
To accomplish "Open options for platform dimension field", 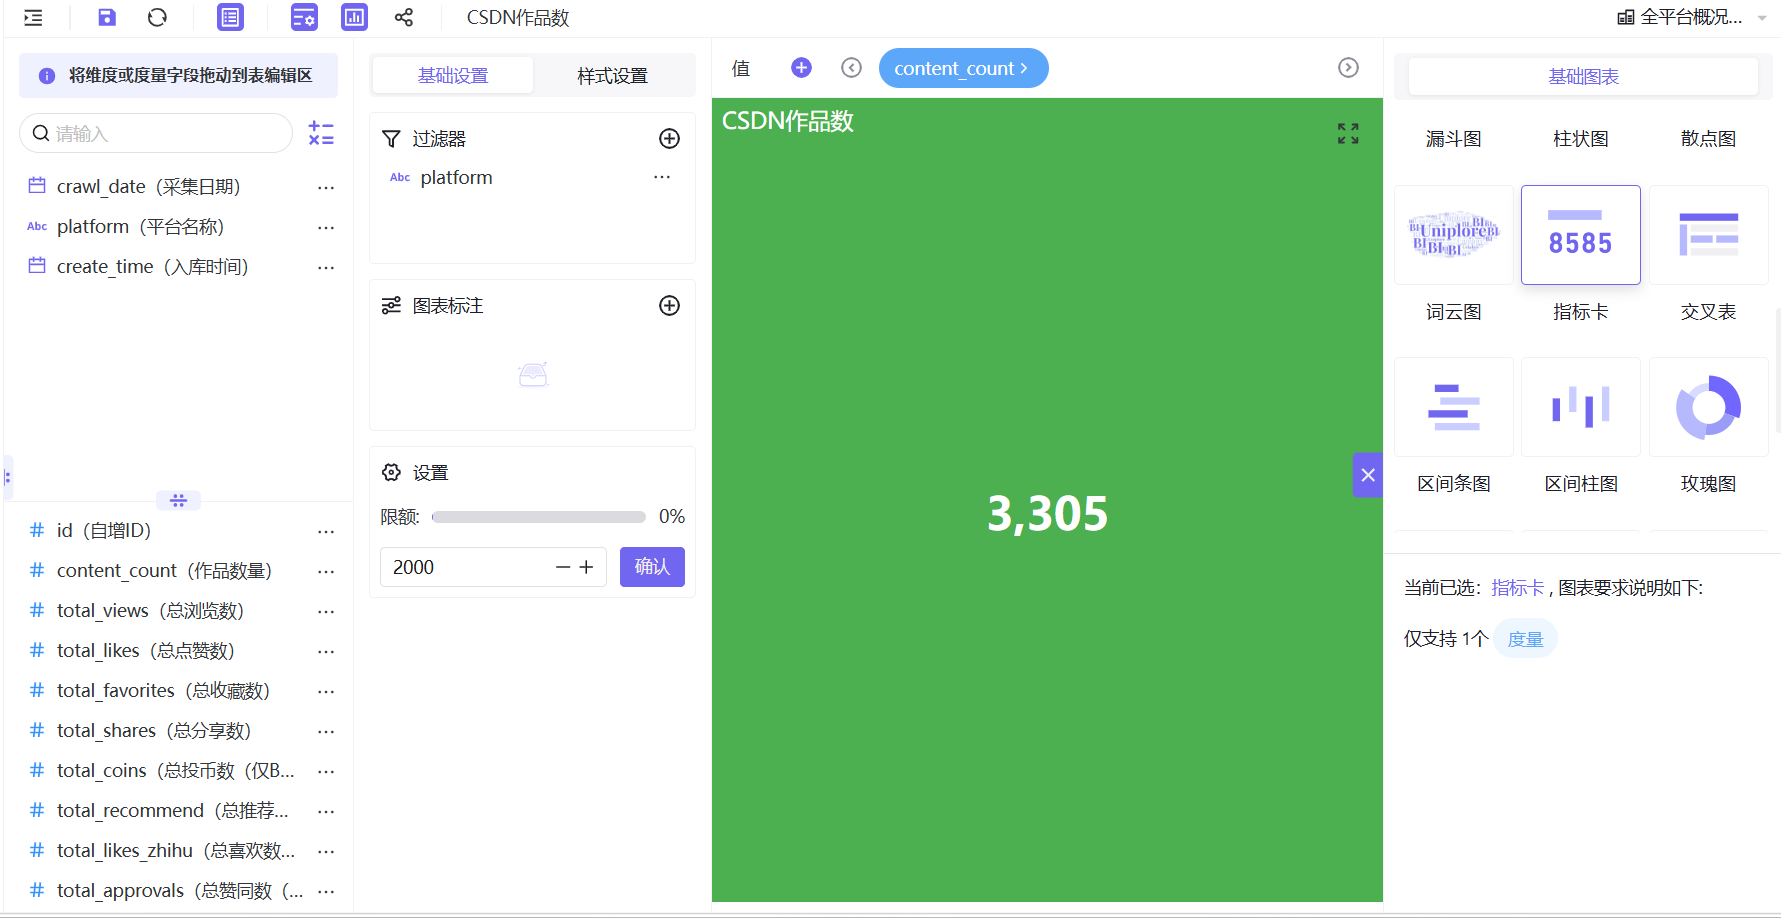I will point(326,227).
